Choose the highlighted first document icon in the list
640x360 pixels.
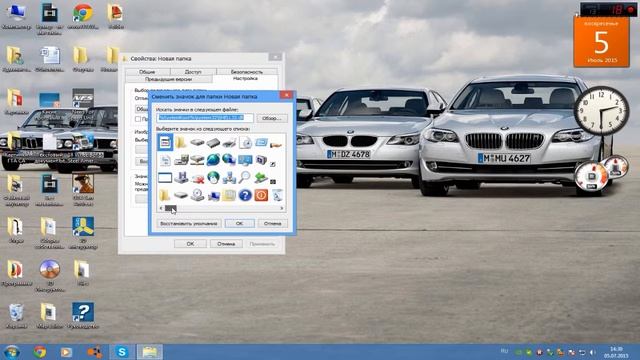[x=165, y=142]
